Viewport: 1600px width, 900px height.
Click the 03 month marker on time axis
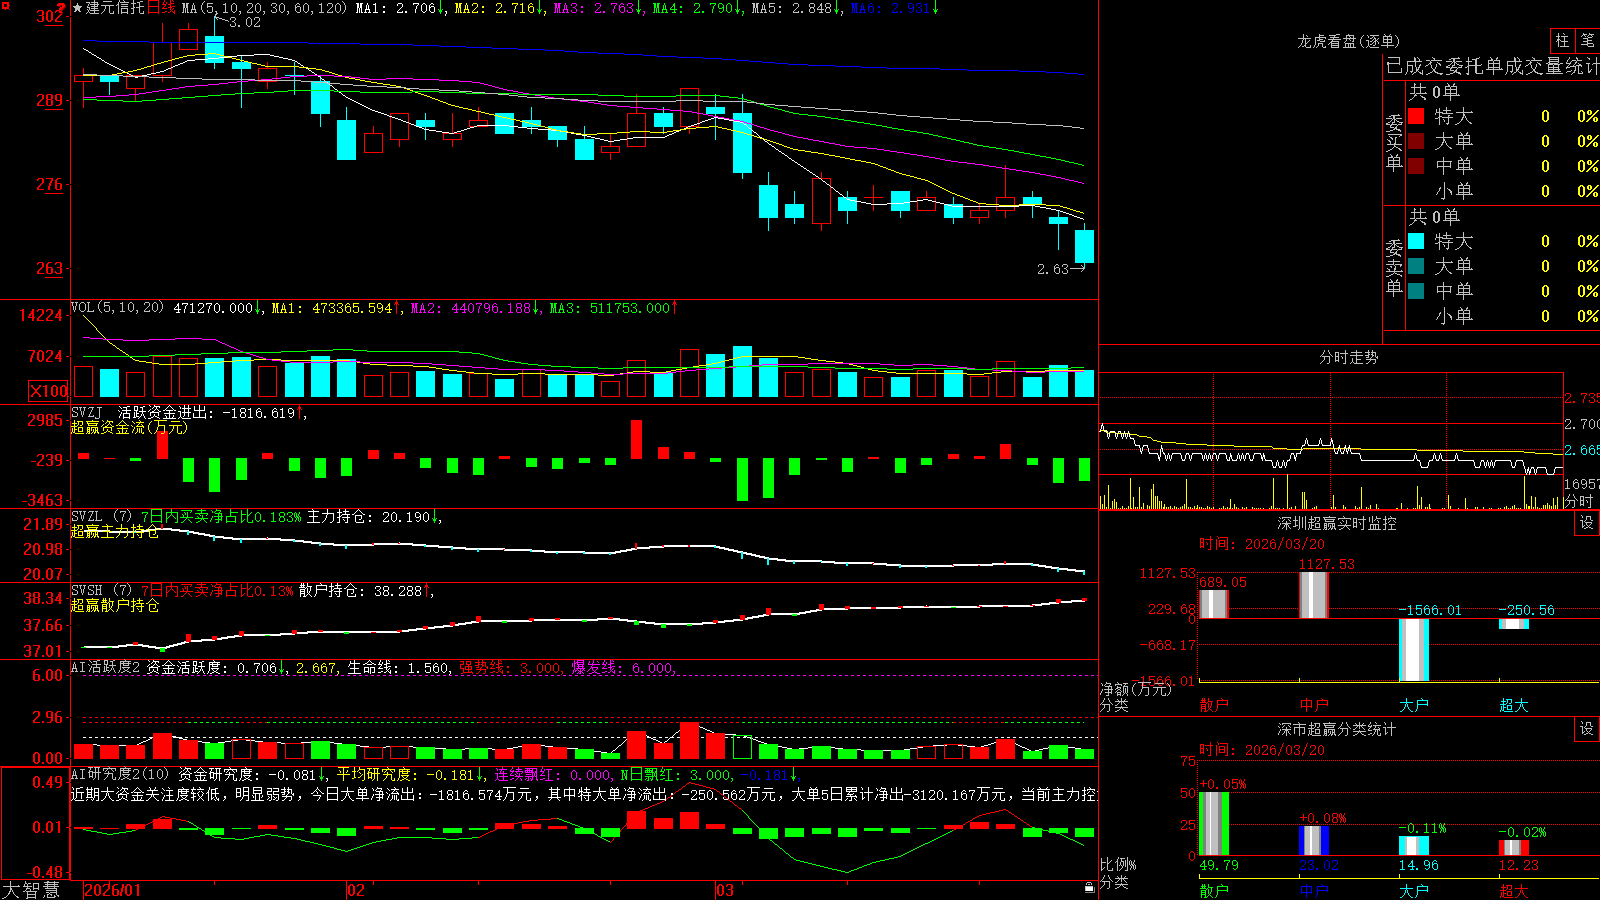pyautogui.click(x=725, y=890)
